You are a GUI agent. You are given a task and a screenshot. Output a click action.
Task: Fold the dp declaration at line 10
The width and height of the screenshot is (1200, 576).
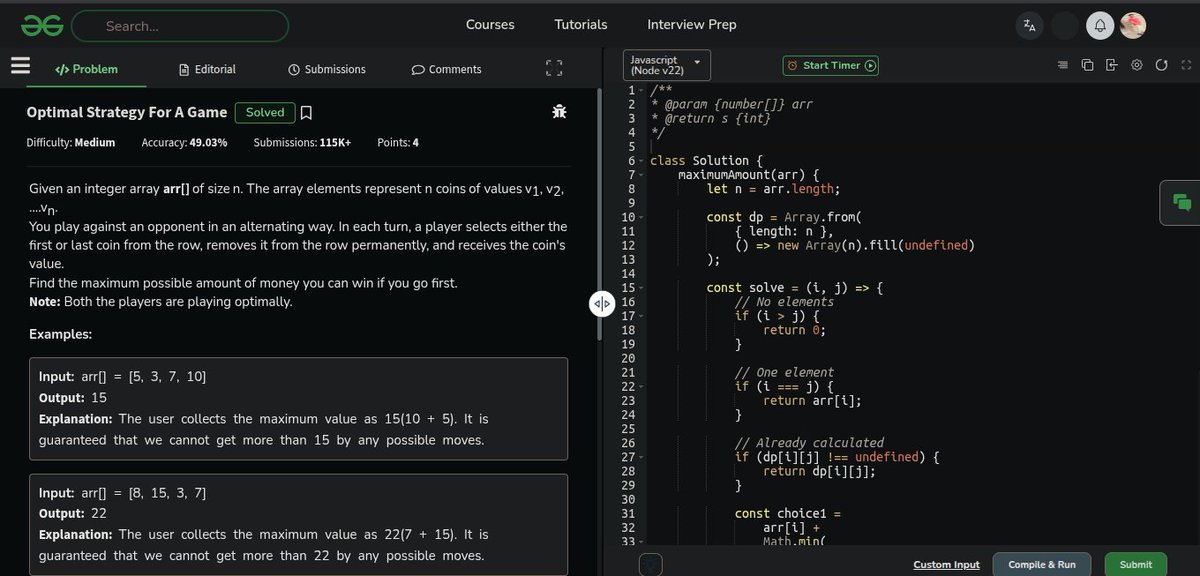point(641,217)
